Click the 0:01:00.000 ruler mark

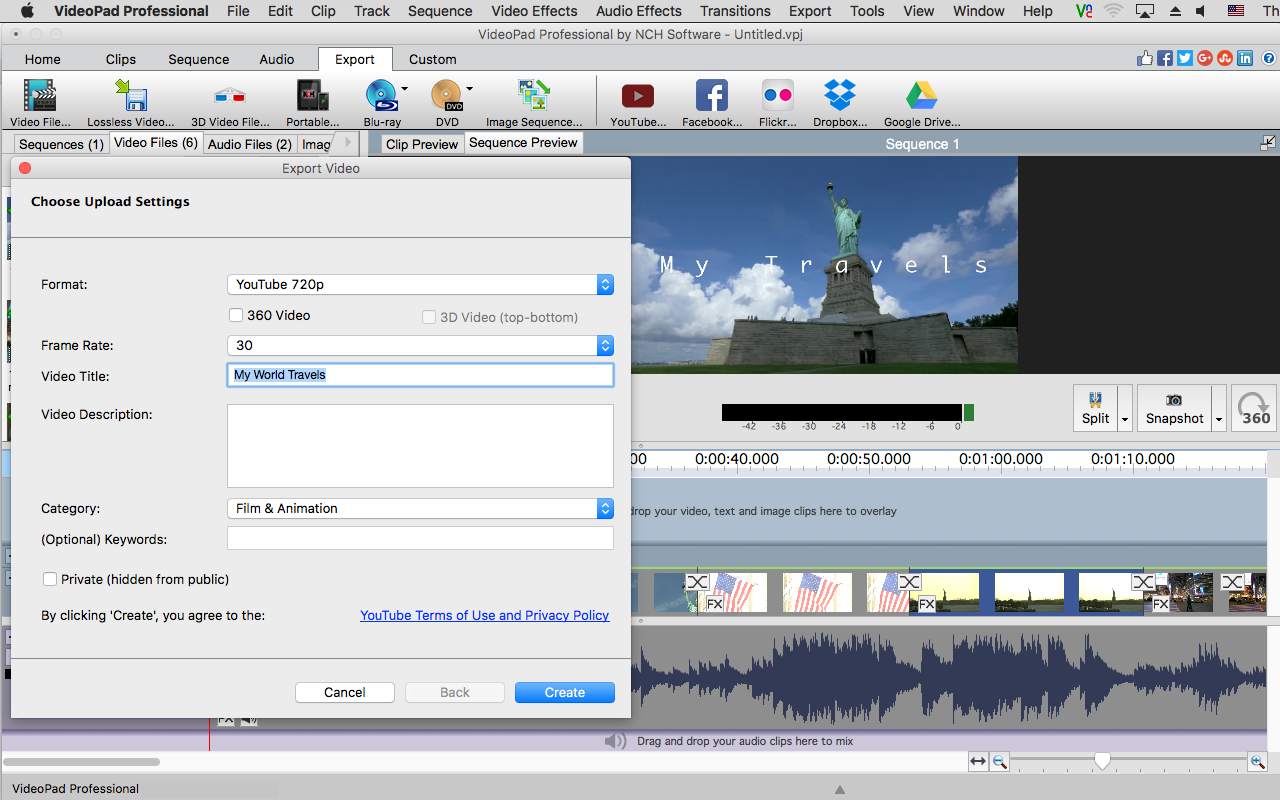[x=1001, y=459]
